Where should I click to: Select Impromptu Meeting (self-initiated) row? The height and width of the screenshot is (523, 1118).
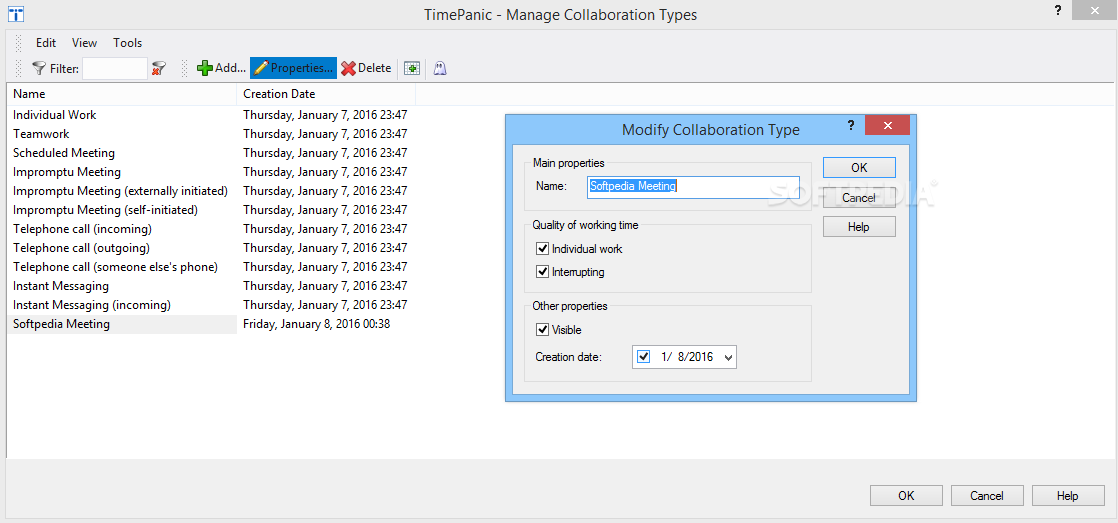(x=211, y=209)
